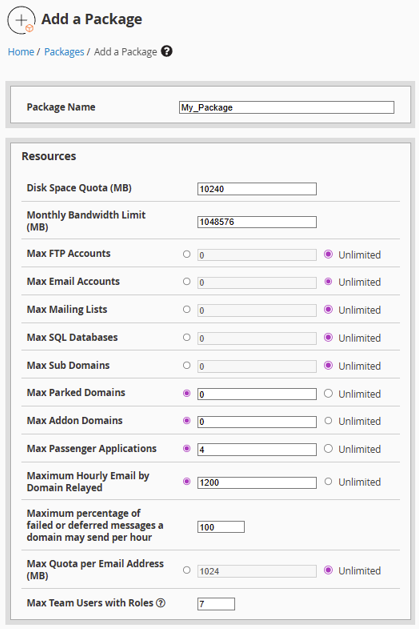The width and height of the screenshot is (419, 629).
Task: Select Unlimited for Max Passenger Applications
Action: 328,448
